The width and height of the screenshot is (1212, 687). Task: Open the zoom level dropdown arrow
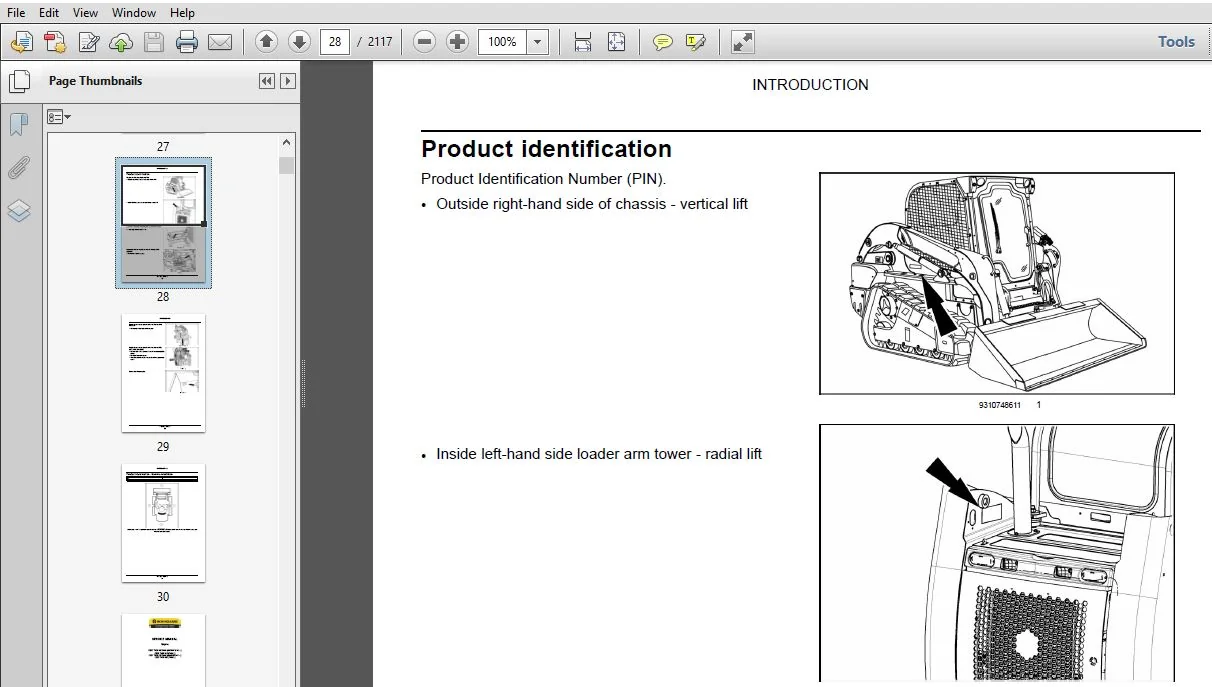pos(538,42)
